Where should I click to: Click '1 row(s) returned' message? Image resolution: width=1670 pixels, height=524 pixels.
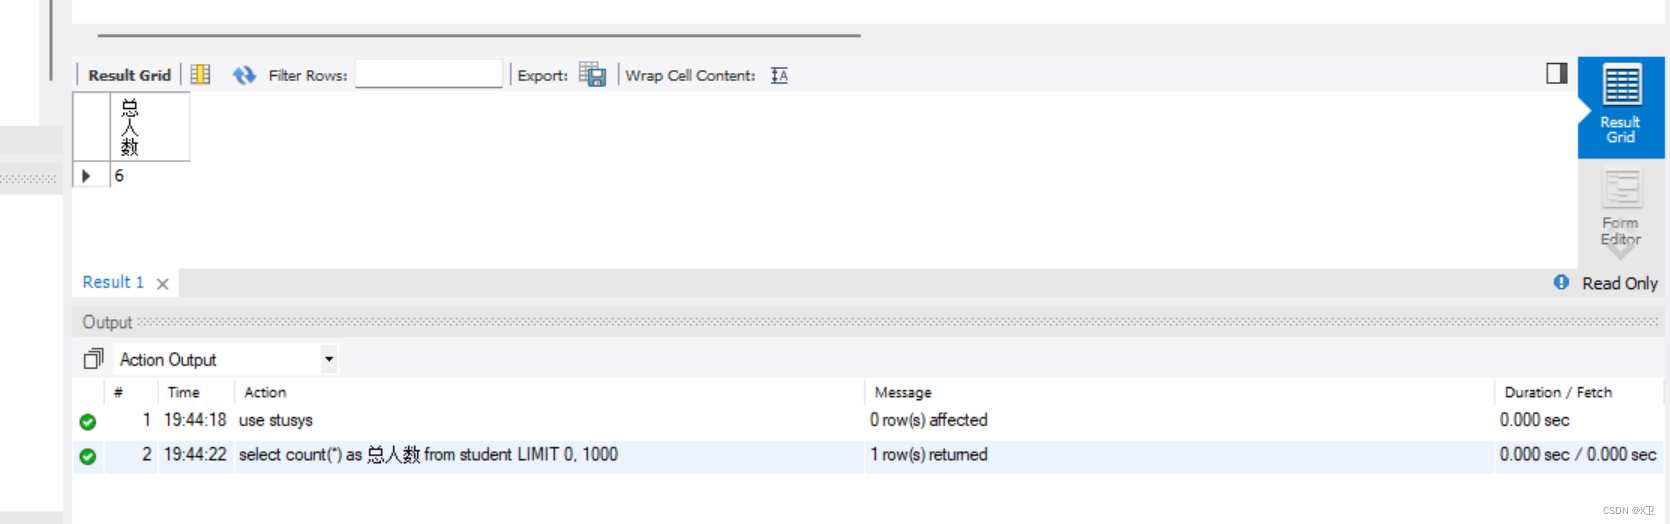[928, 455]
